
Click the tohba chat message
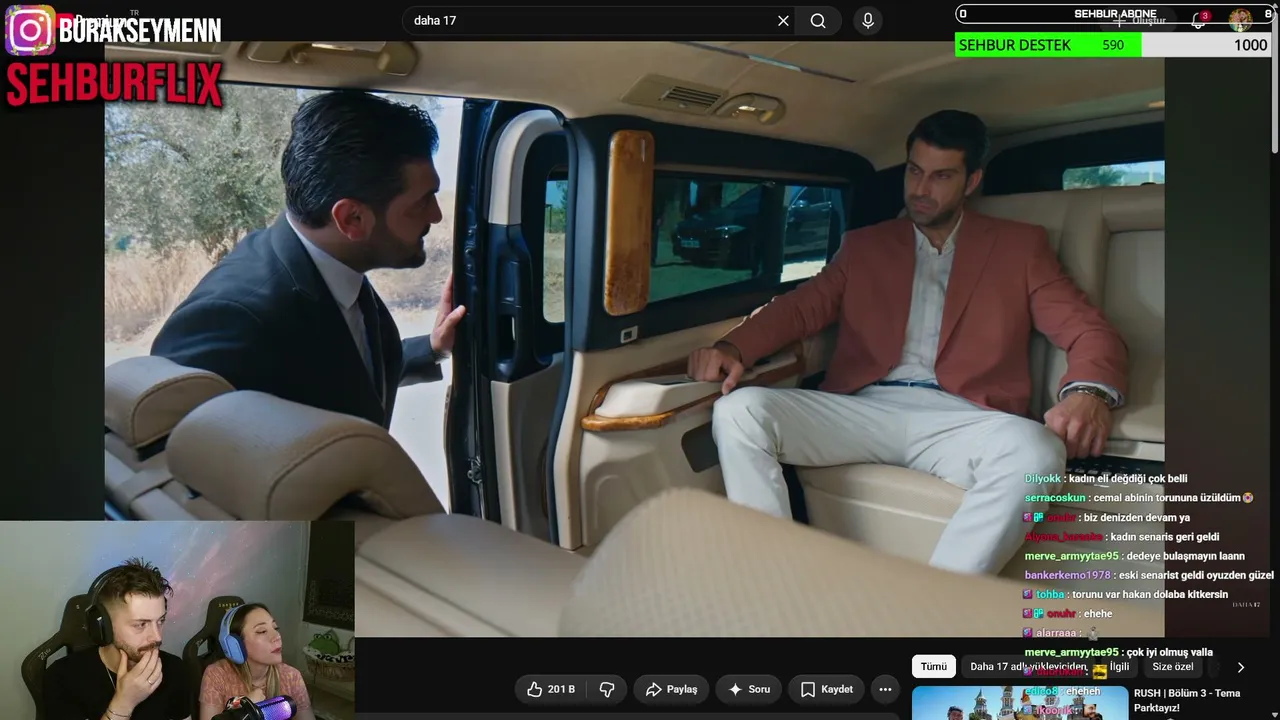[x=1125, y=594]
